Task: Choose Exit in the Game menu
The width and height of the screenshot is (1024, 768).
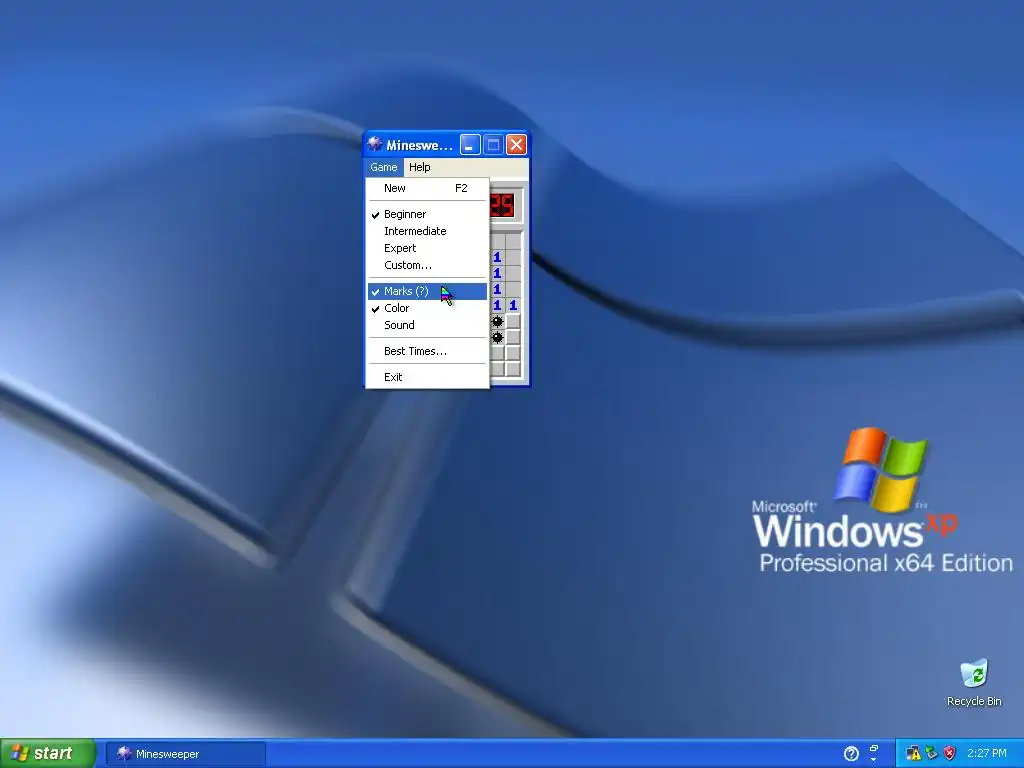Action: pos(427,377)
